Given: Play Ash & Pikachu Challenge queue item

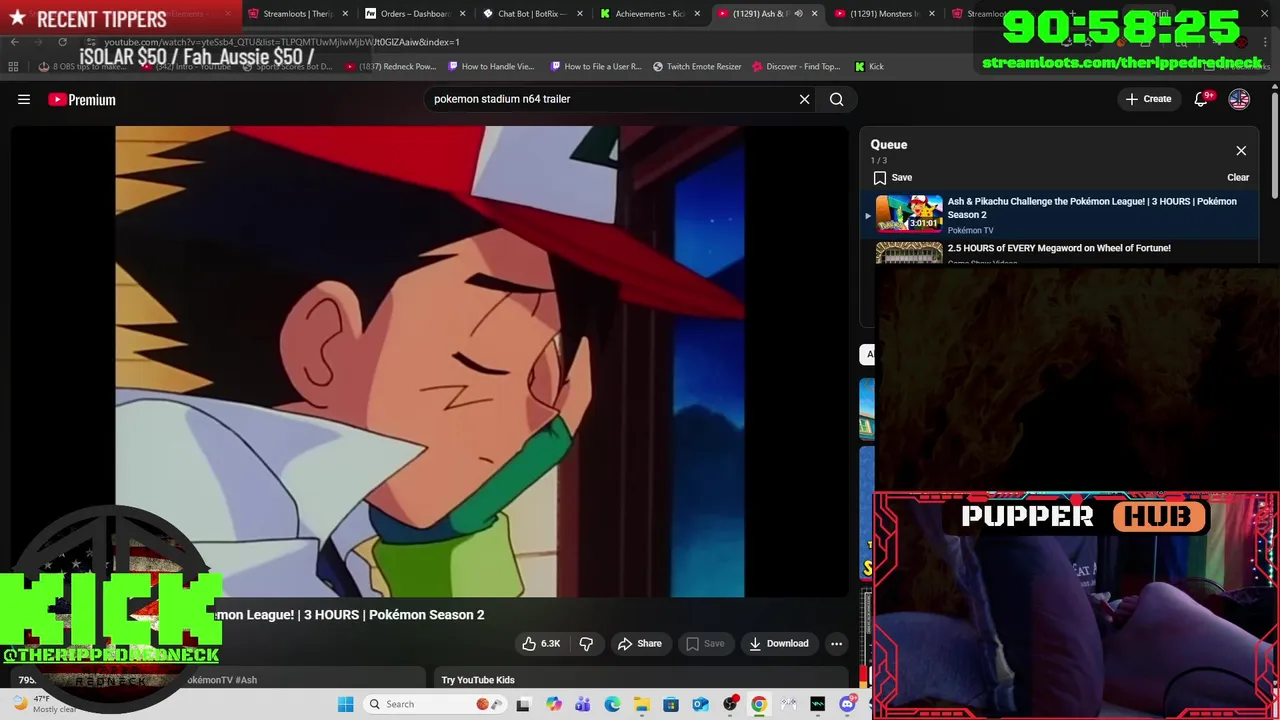Looking at the screenshot, I should 1060,215.
